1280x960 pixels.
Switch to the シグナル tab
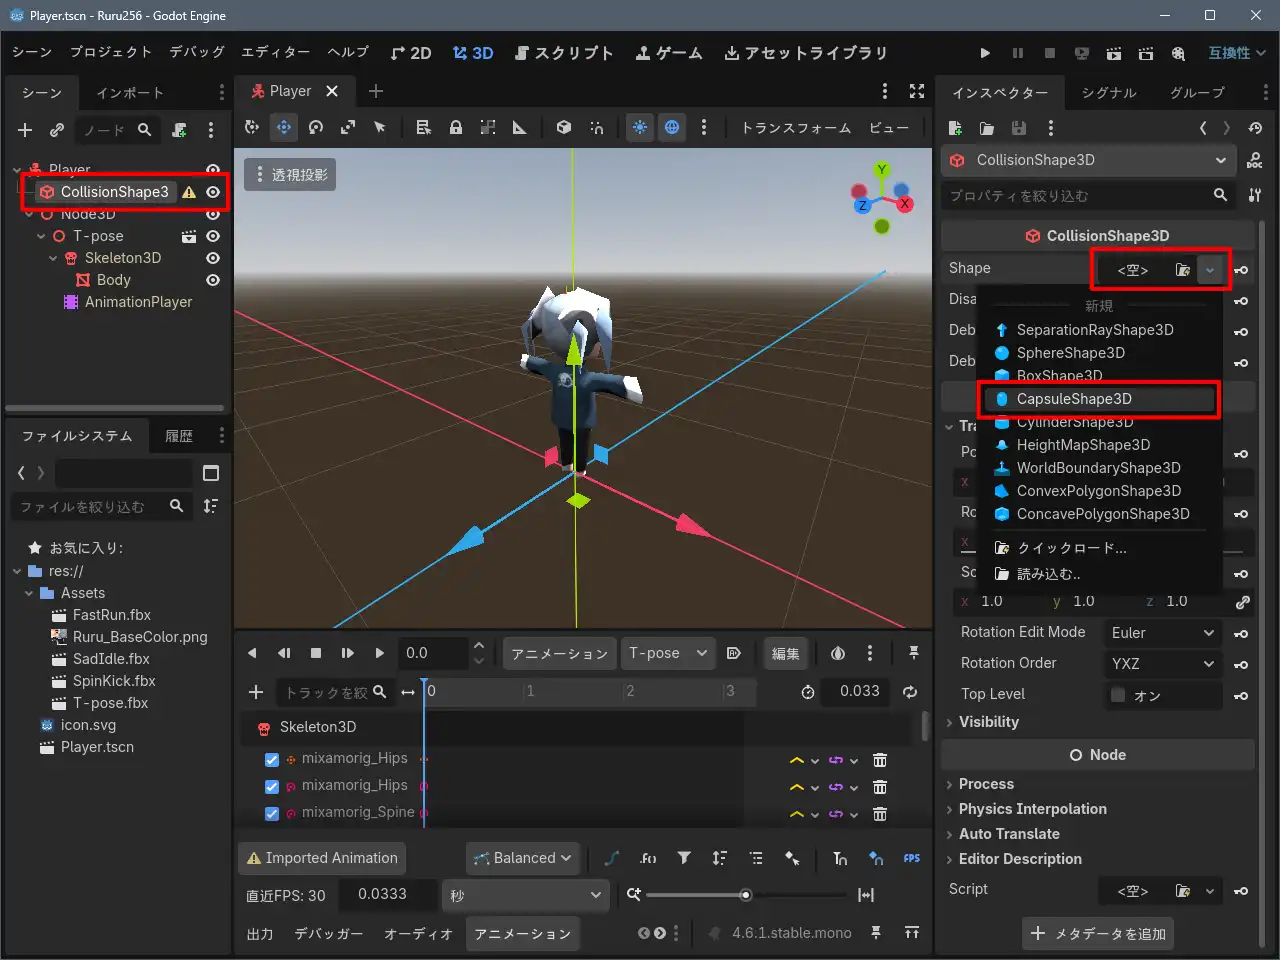pos(1109,92)
